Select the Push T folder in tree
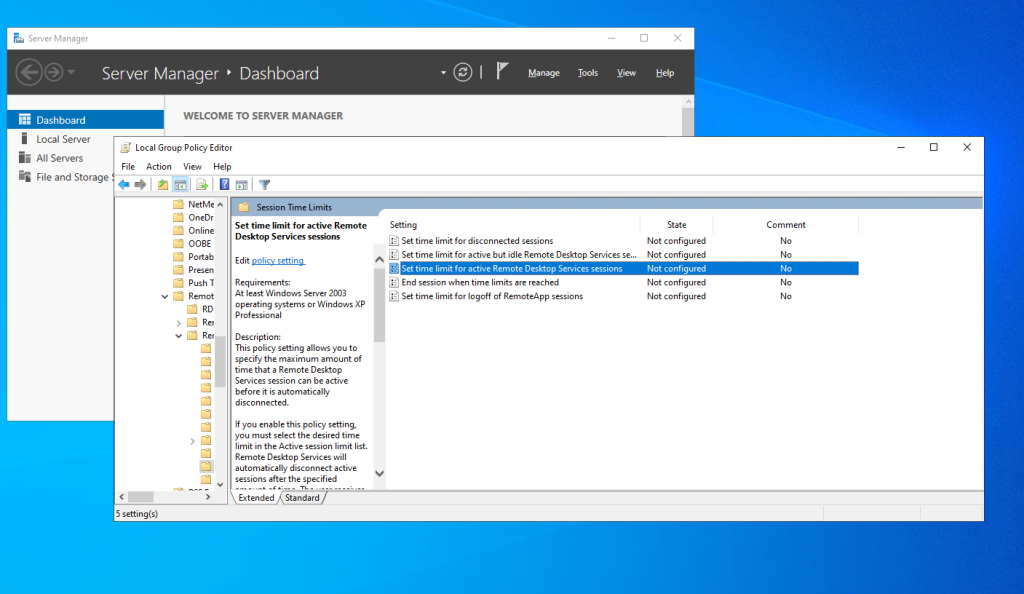Image resolution: width=1024 pixels, height=594 pixels. coord(193,283)
